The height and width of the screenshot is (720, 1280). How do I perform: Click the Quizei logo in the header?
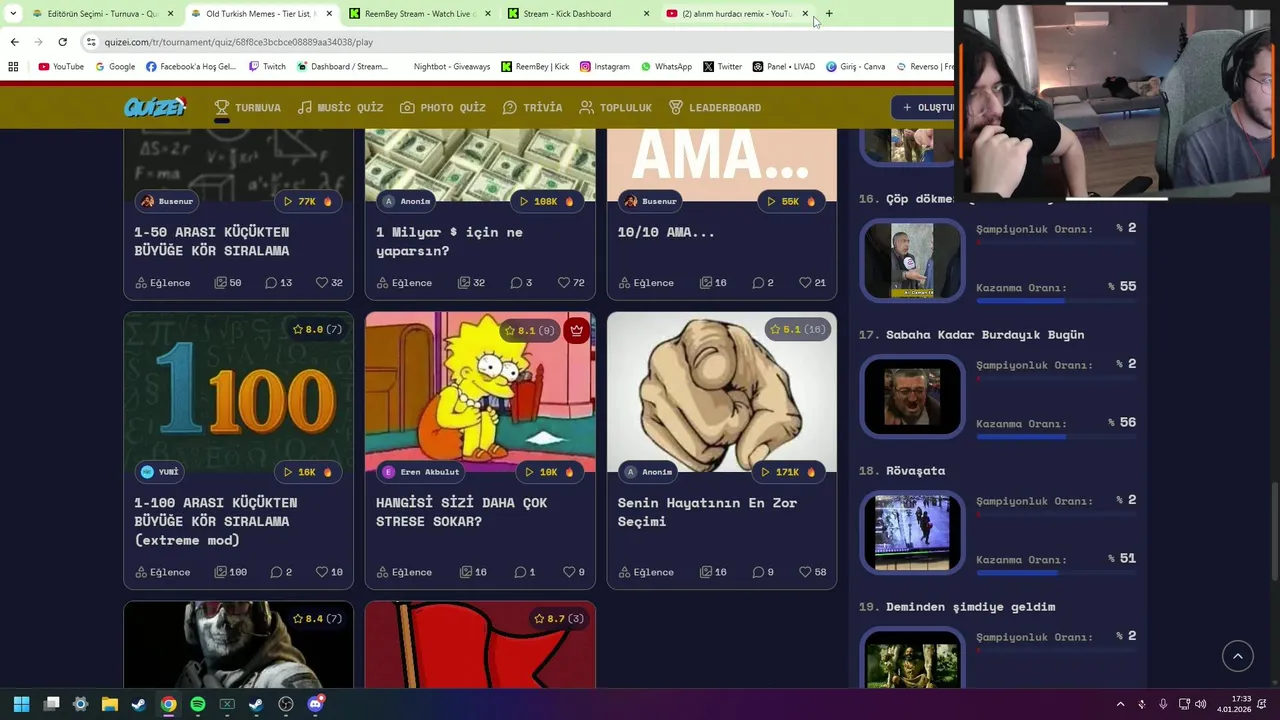click(x=155, y=107)
